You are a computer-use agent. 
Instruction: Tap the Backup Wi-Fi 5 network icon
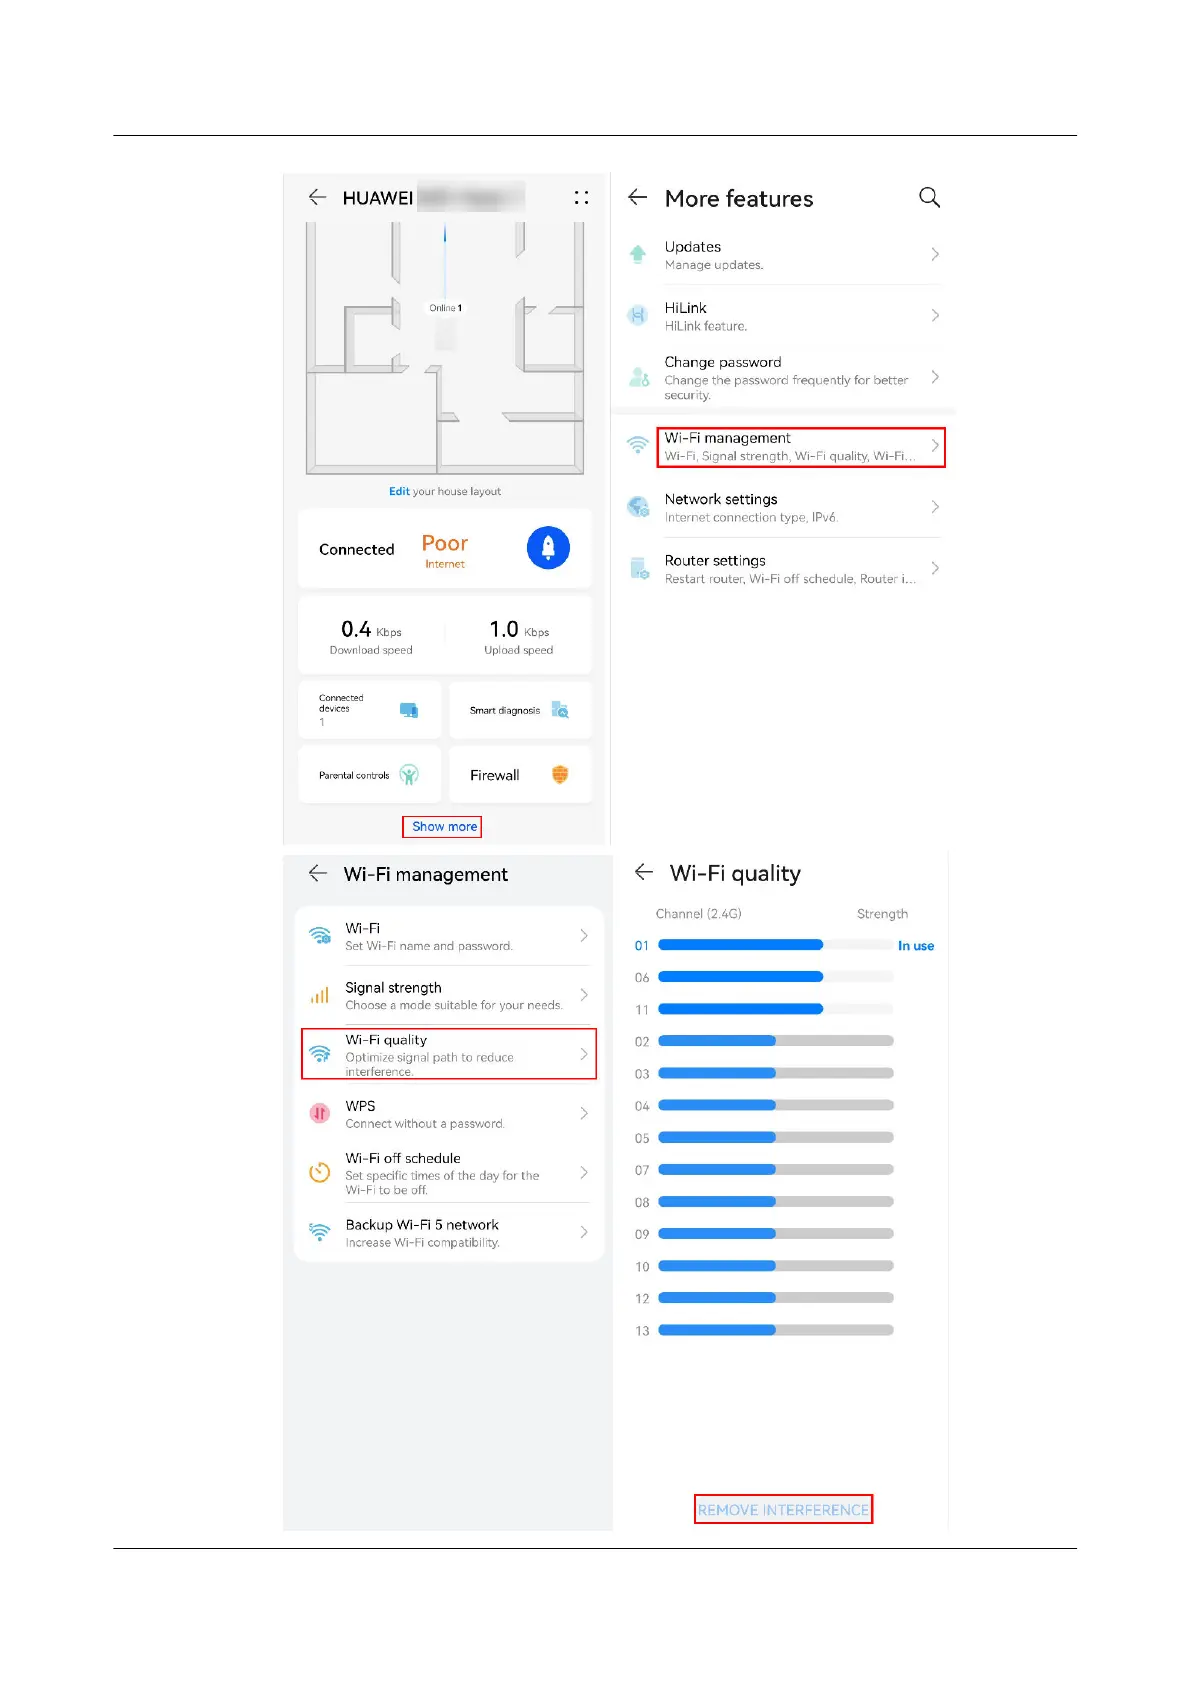319,1232
